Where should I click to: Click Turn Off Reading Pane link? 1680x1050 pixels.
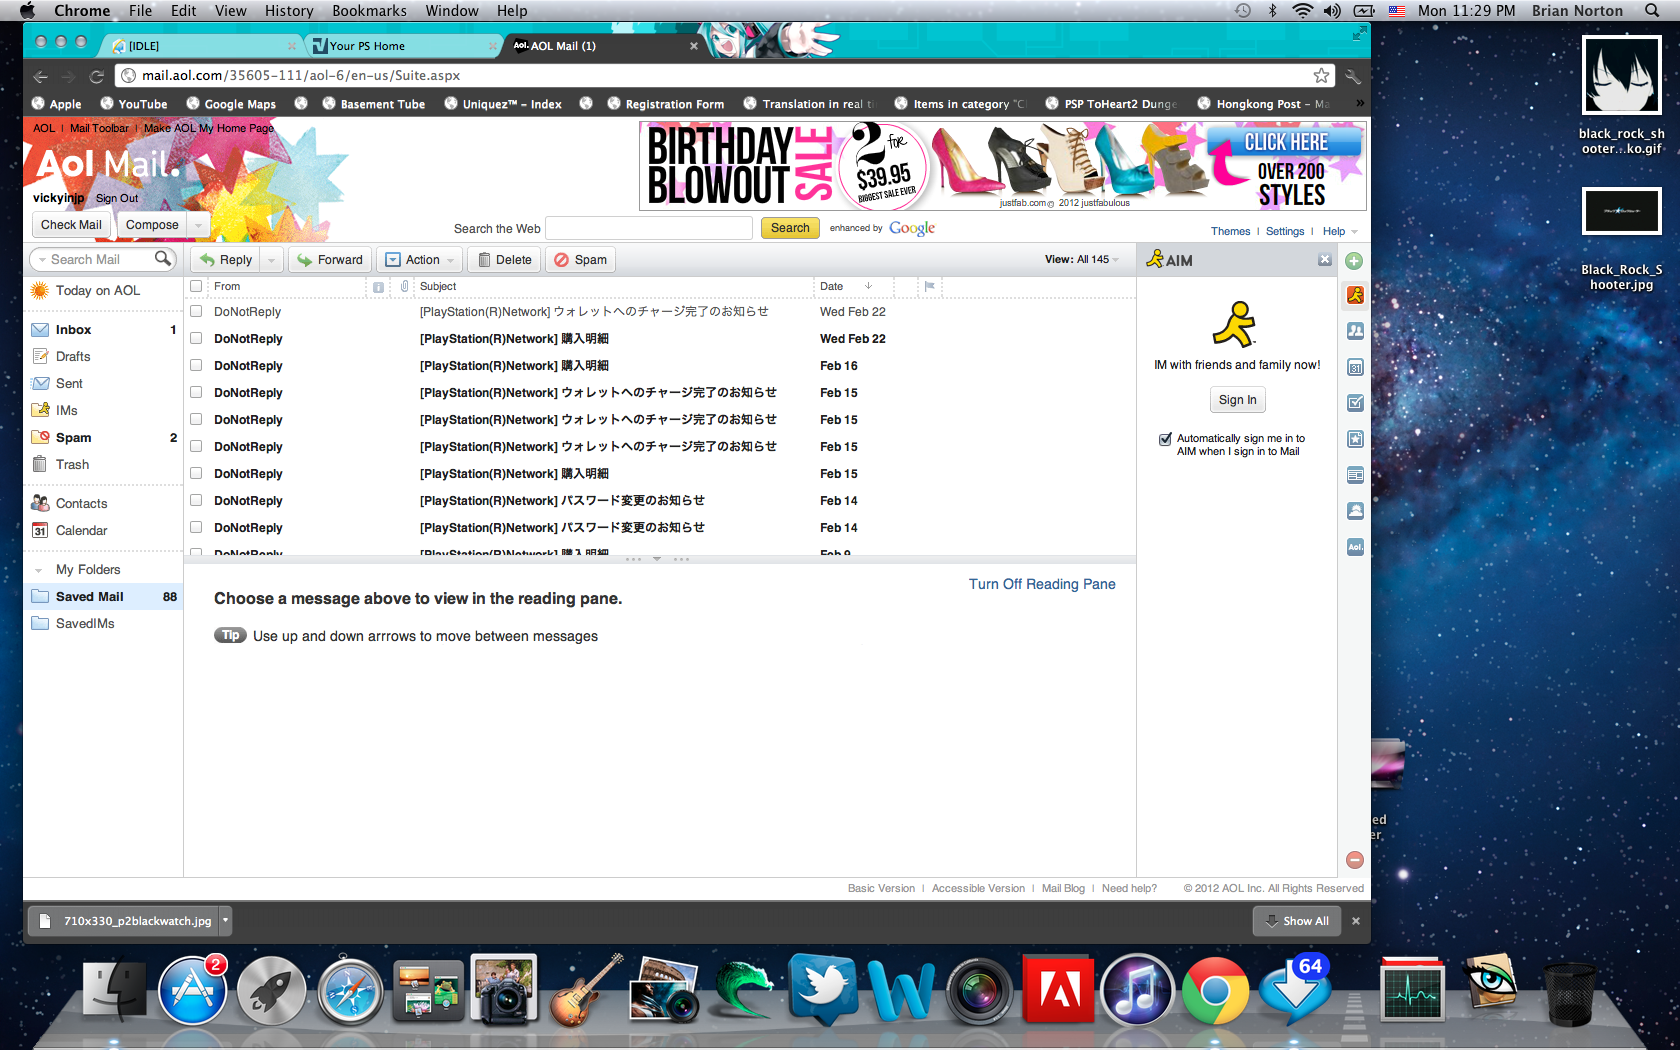tap(1042, 584)
